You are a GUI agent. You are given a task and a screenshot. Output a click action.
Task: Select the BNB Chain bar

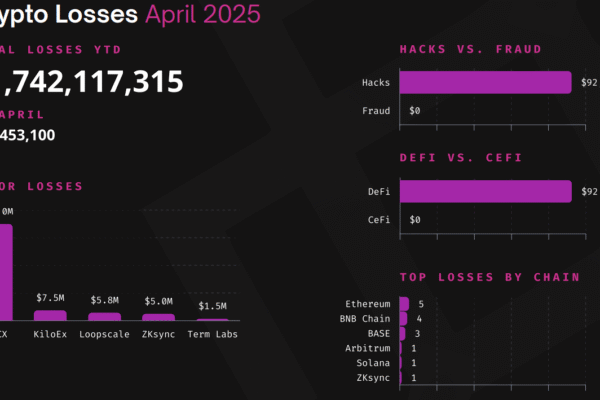403,318
